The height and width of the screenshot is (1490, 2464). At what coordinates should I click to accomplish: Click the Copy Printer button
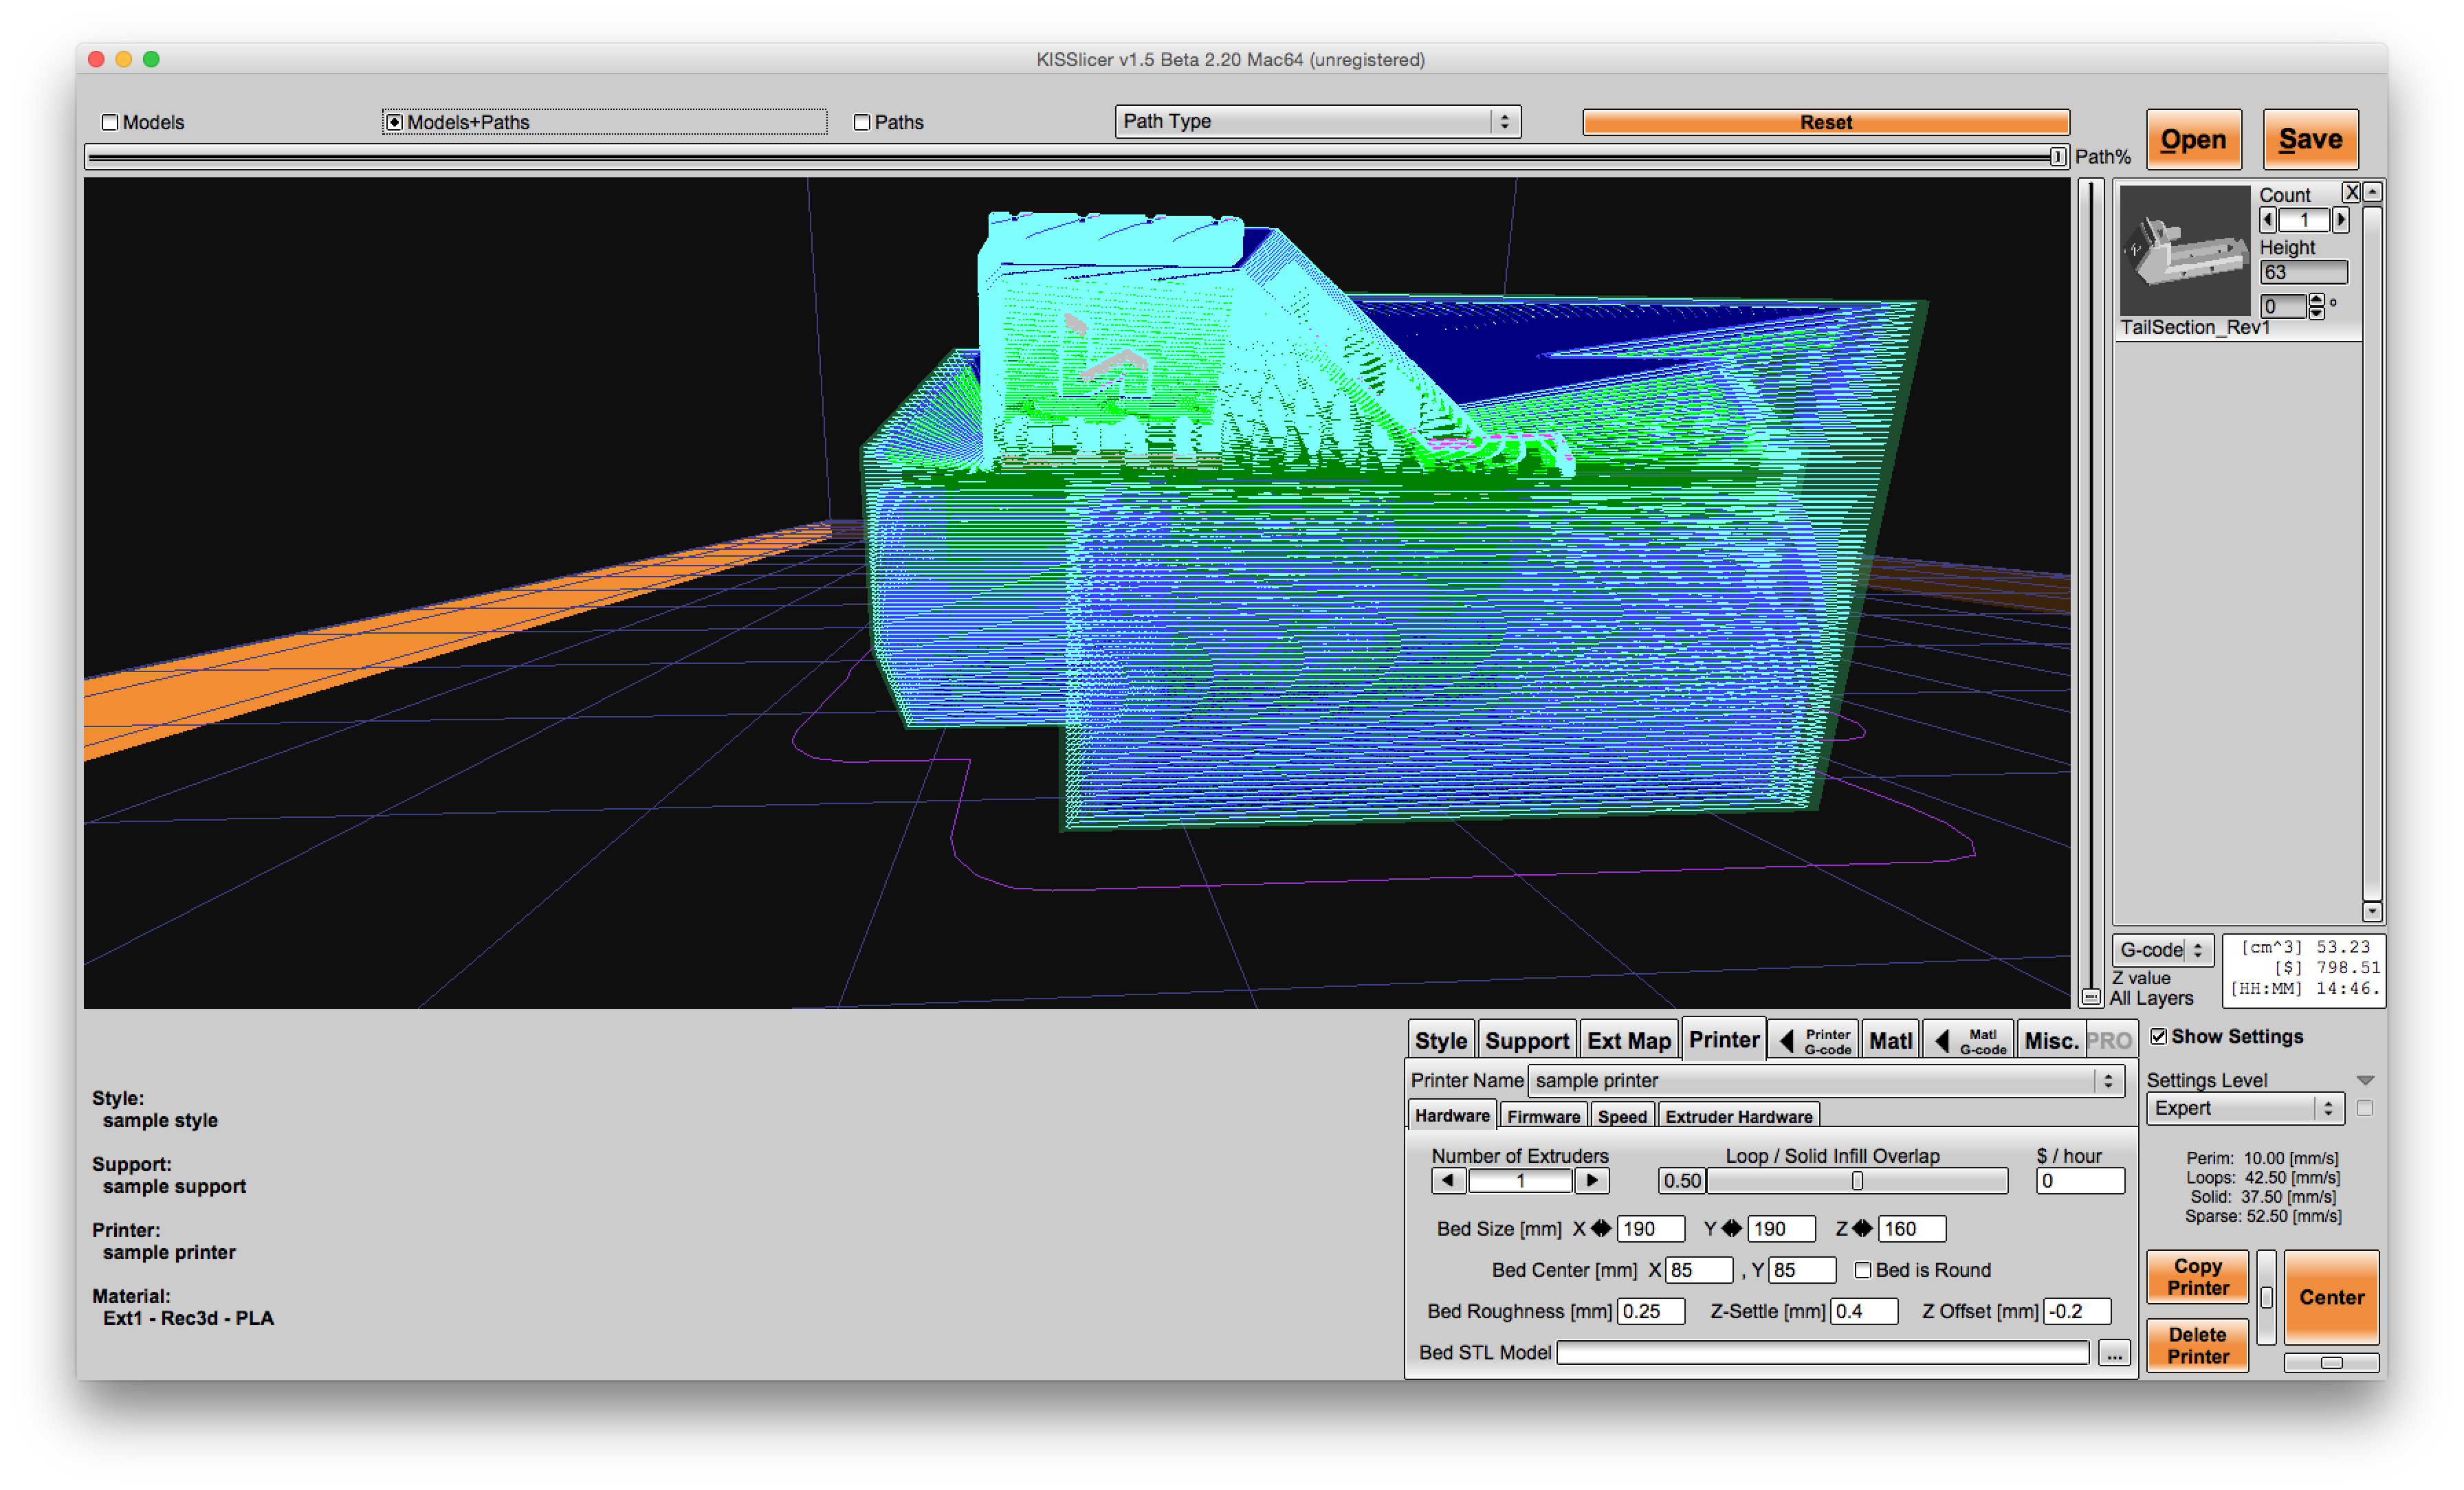(2197, 1277)
